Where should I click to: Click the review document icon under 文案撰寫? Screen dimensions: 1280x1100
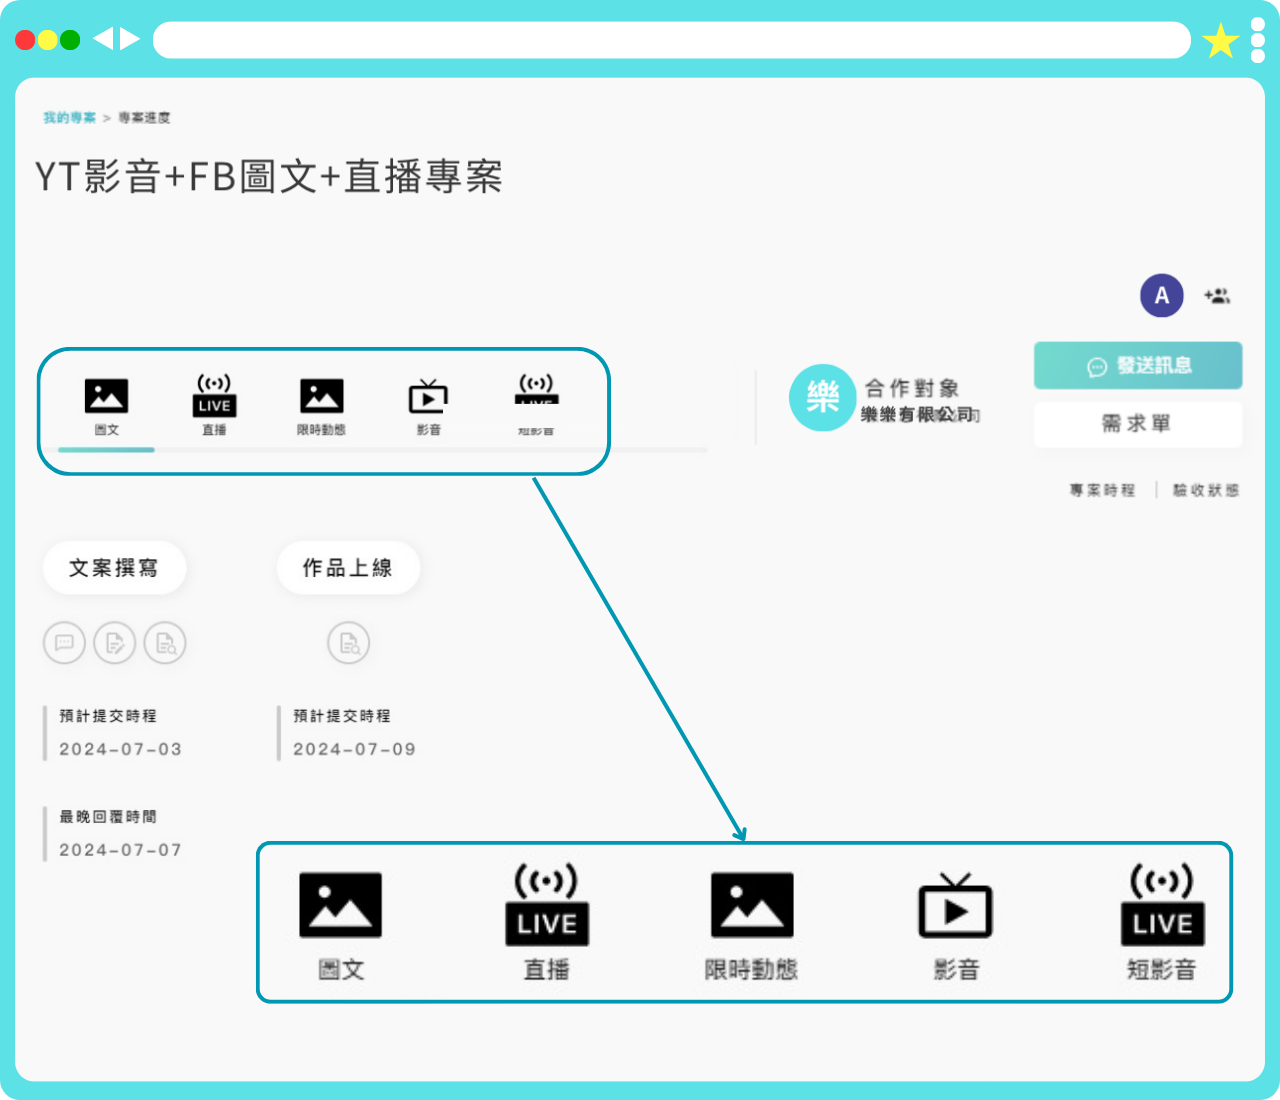tap(165, 643)
